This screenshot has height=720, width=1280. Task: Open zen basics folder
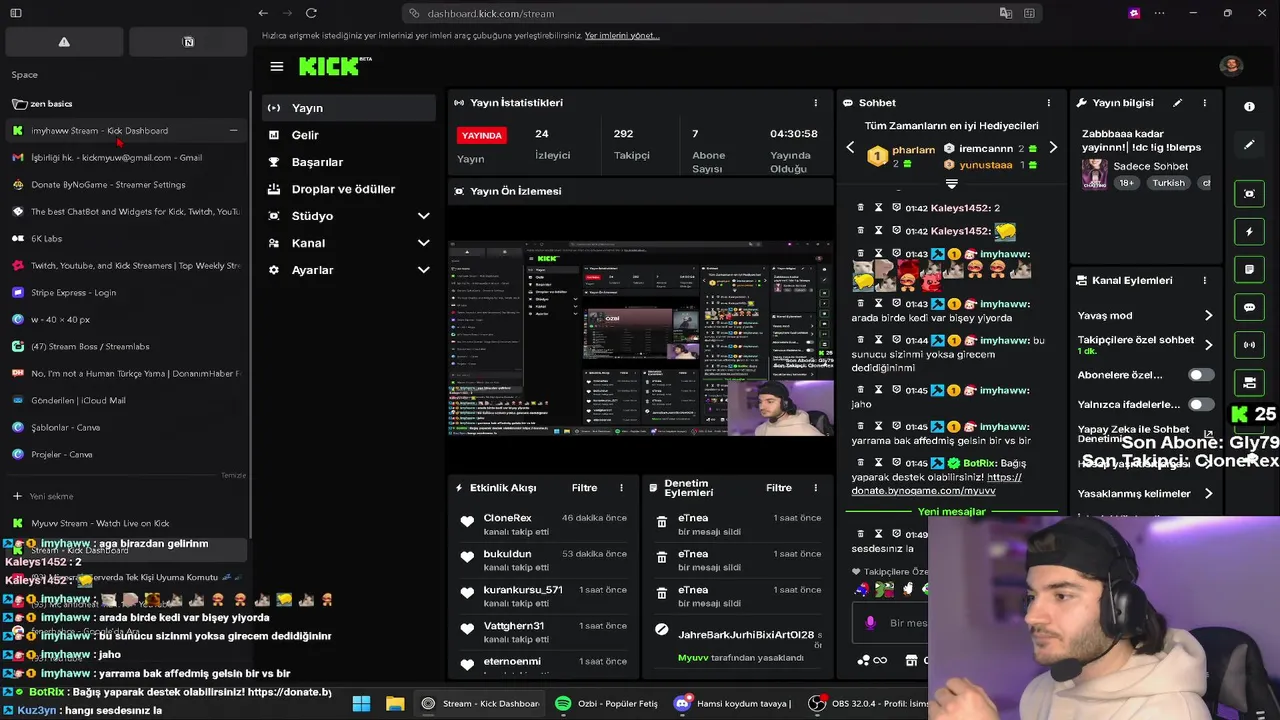click(126, 104)
